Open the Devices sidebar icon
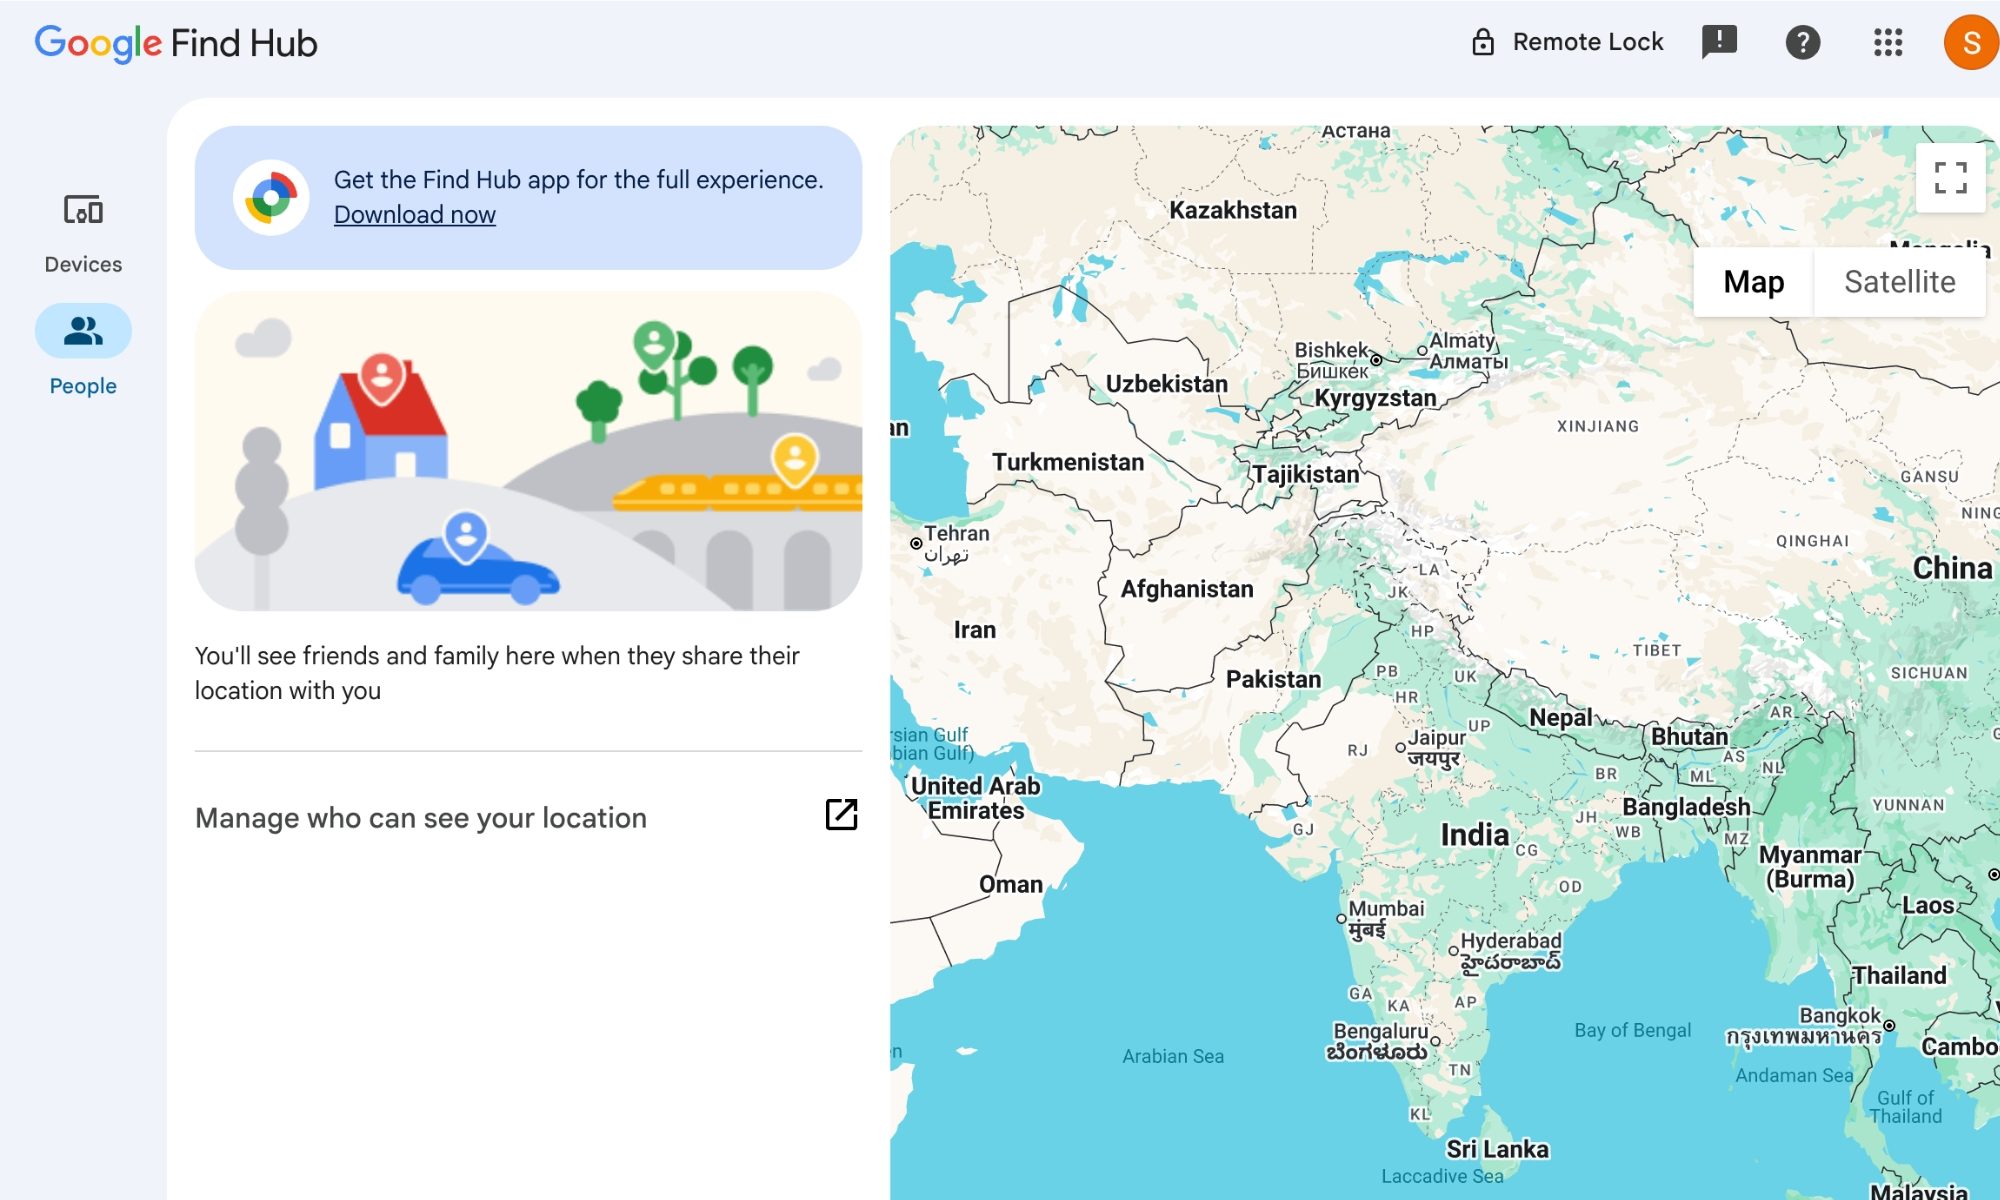The height and width of the screenshot is (1200, 2000). click(83, 211)
